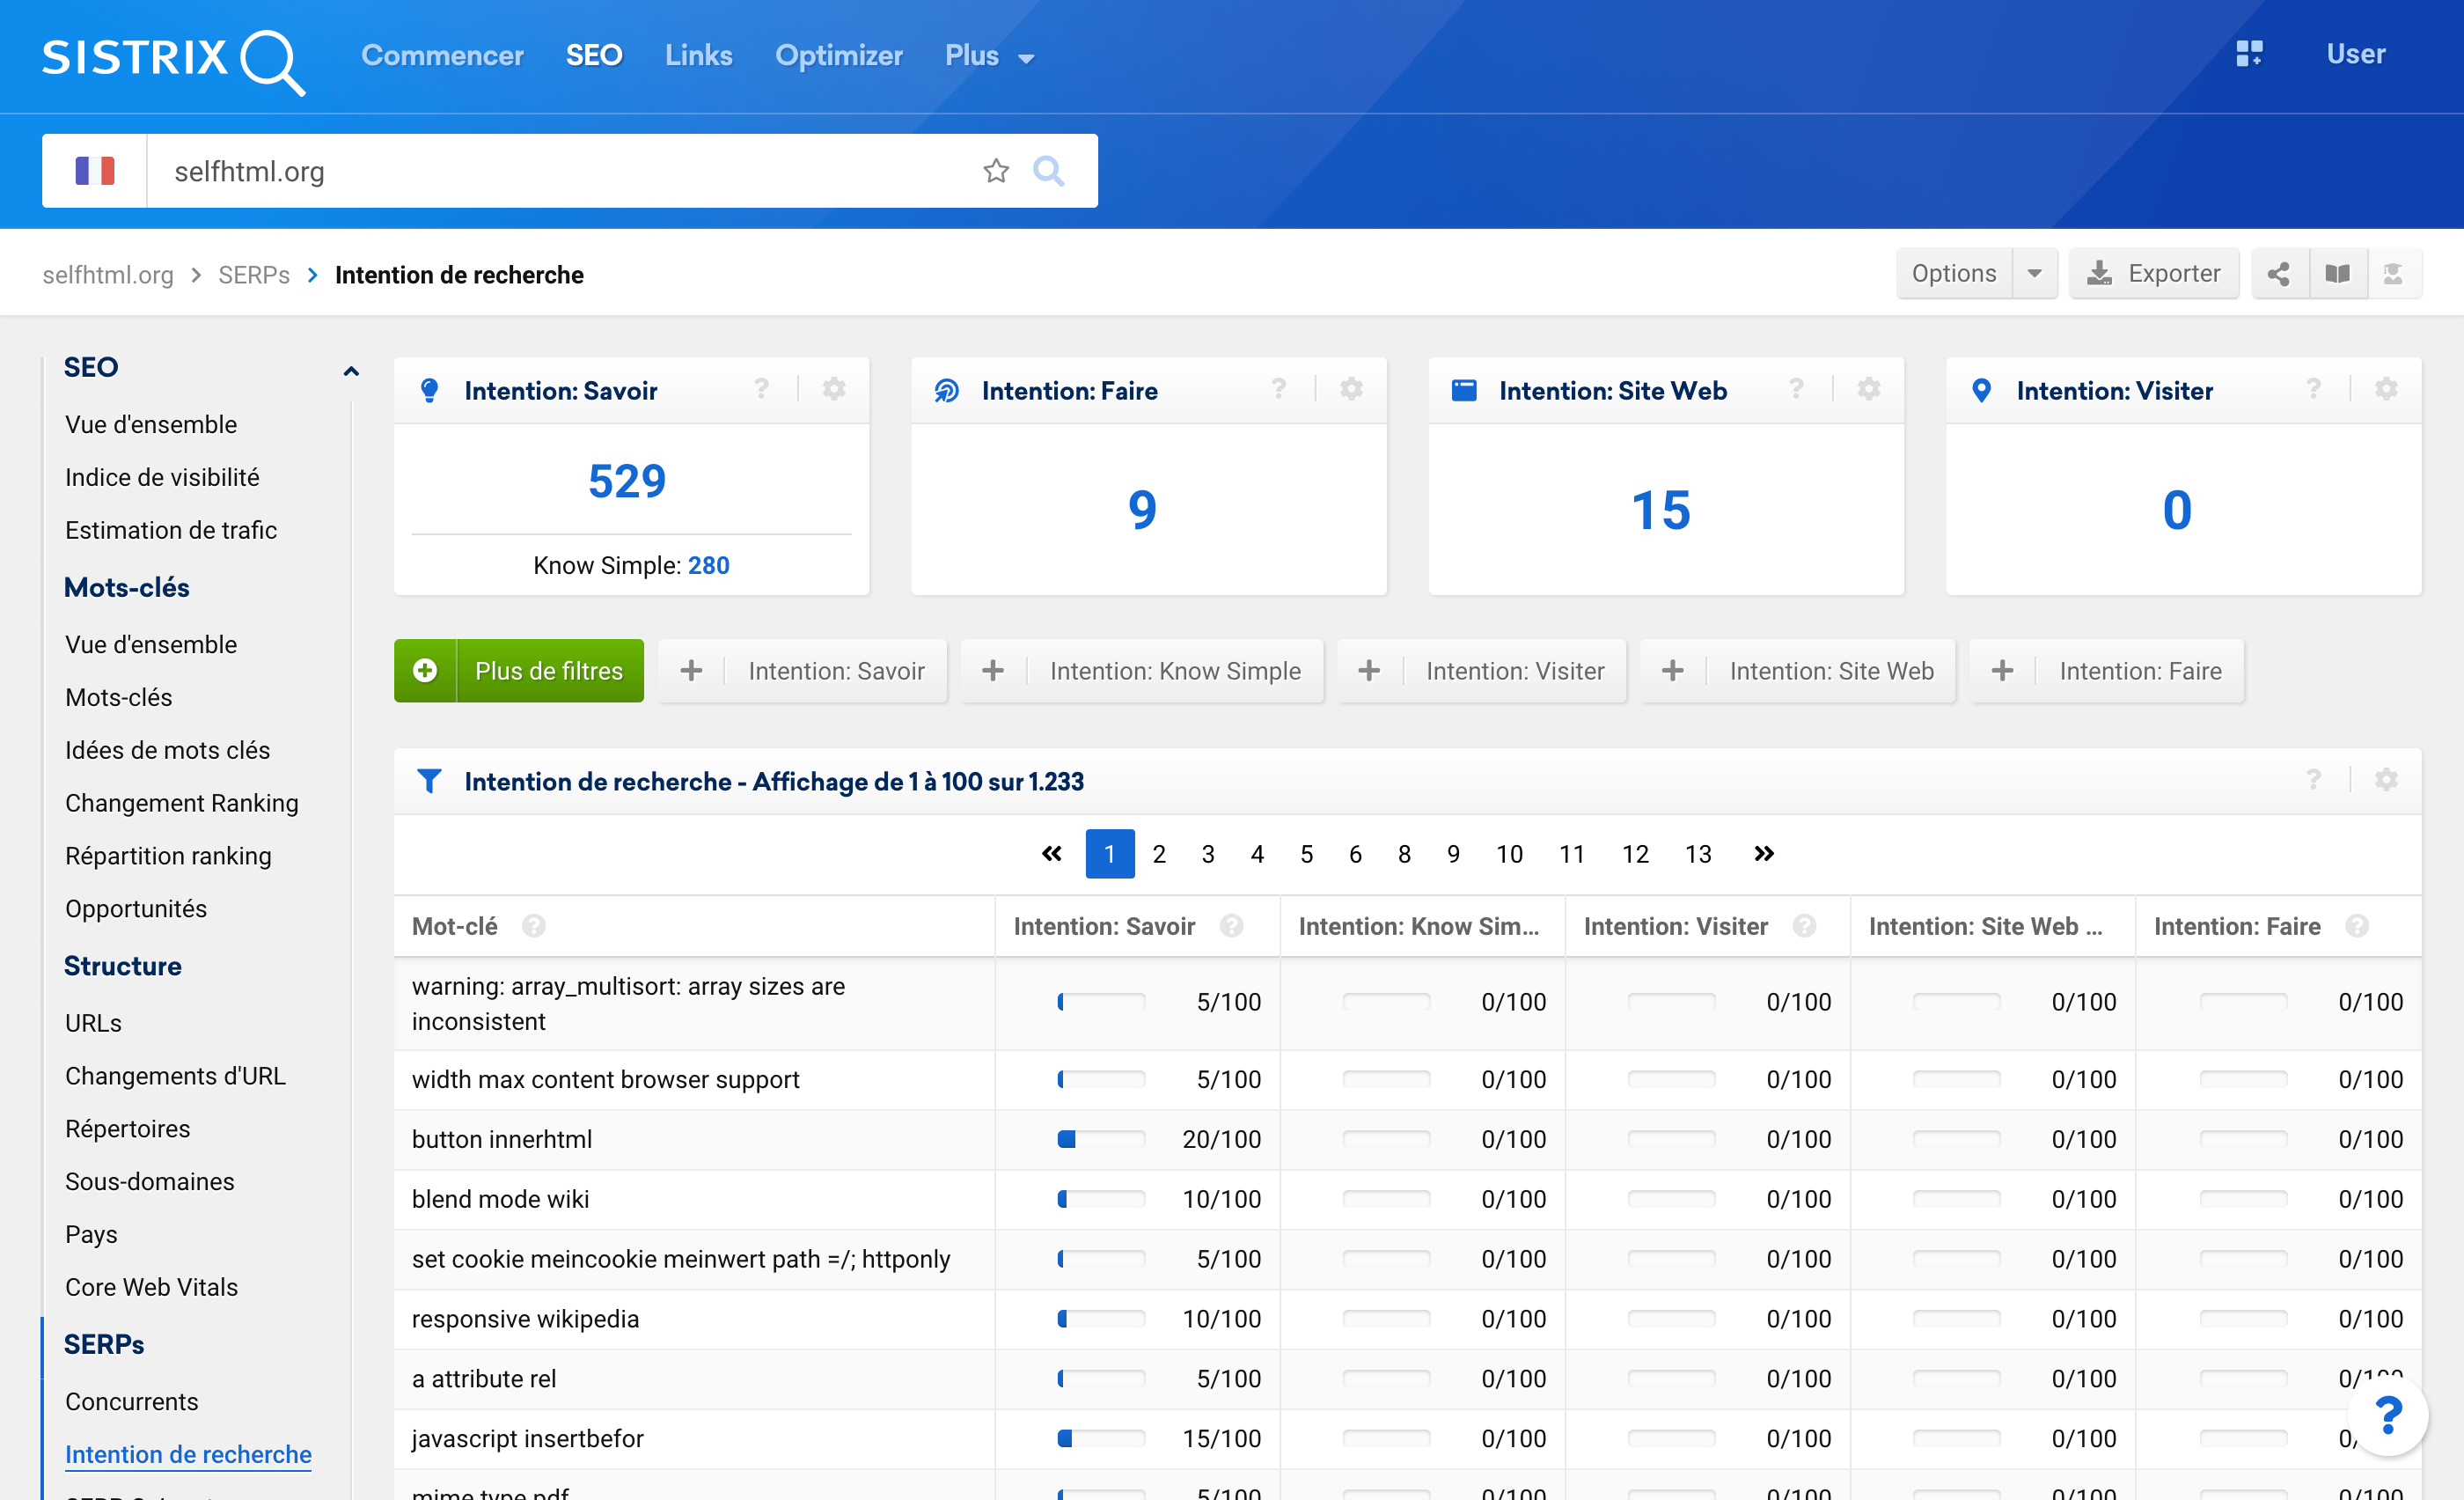Click Savoir progress bar for javascript insertbefor
This screenshot has width=2464, height=1500.
click(1101, 1438)
